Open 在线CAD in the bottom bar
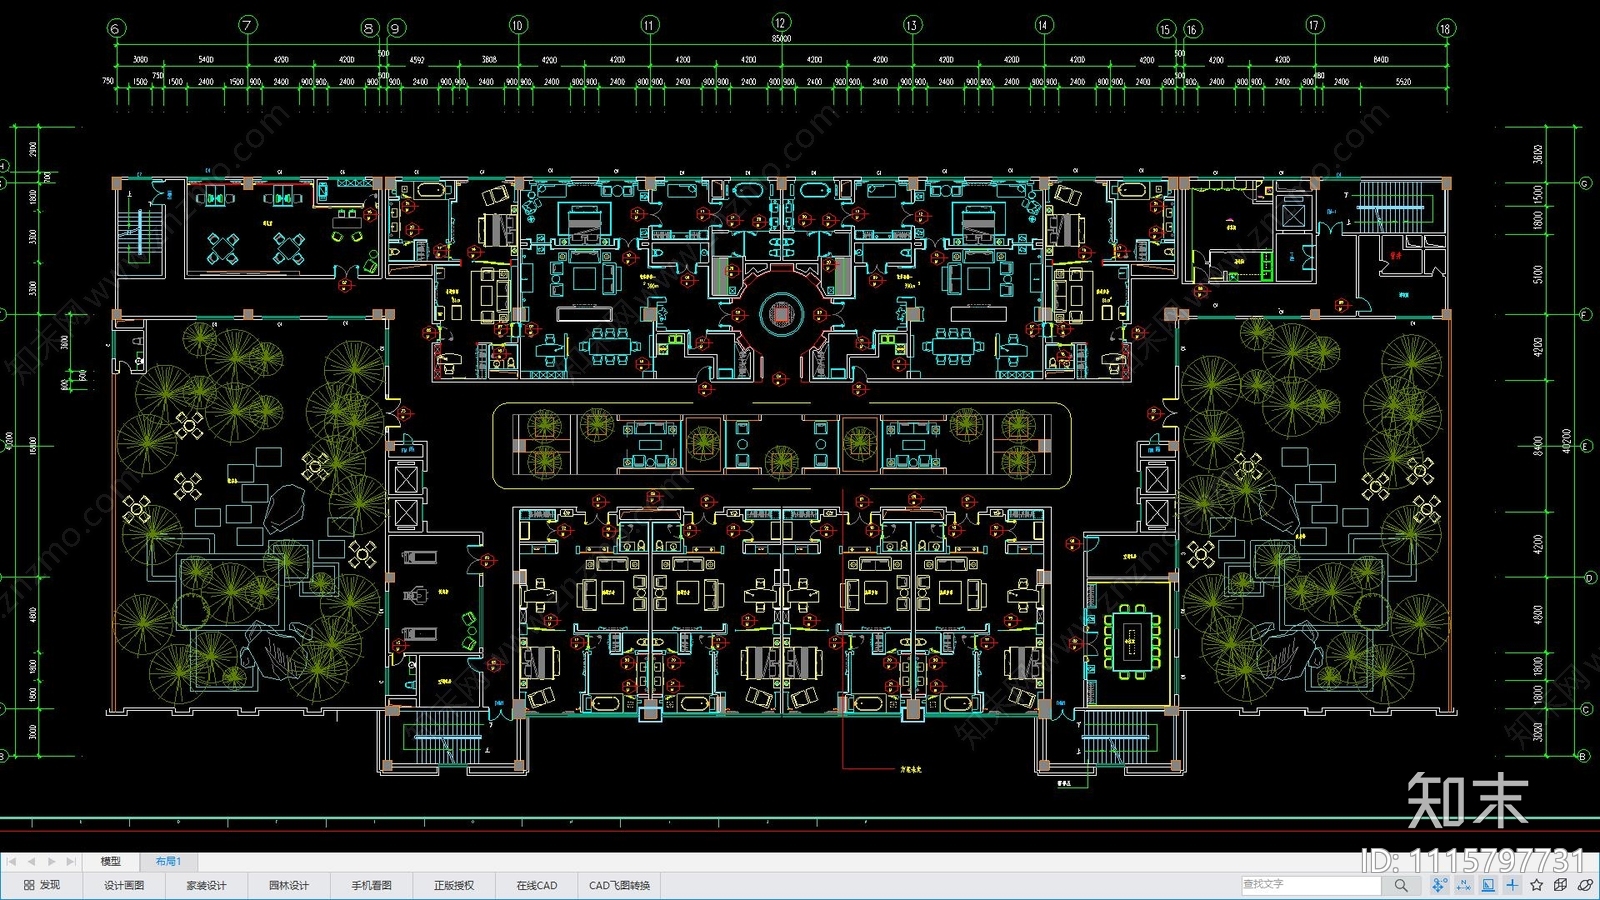This screenshot has height=900, width=1600. (x=537, y=885)
